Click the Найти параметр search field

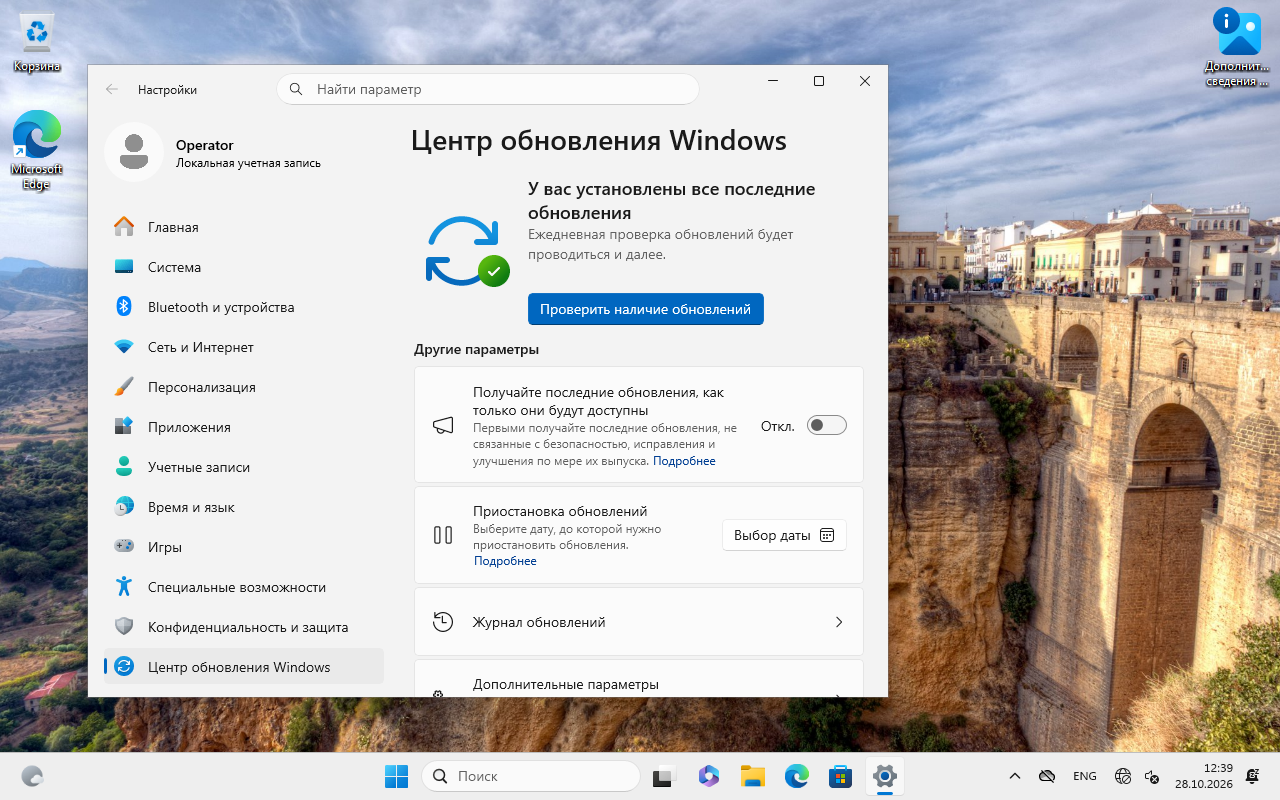pyautogui.click(x=488, y=89)
